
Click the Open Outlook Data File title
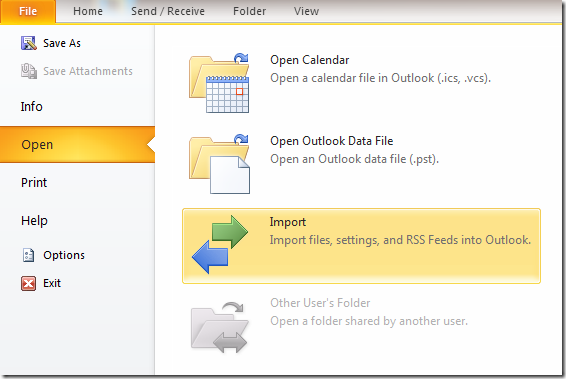[332, 141]
